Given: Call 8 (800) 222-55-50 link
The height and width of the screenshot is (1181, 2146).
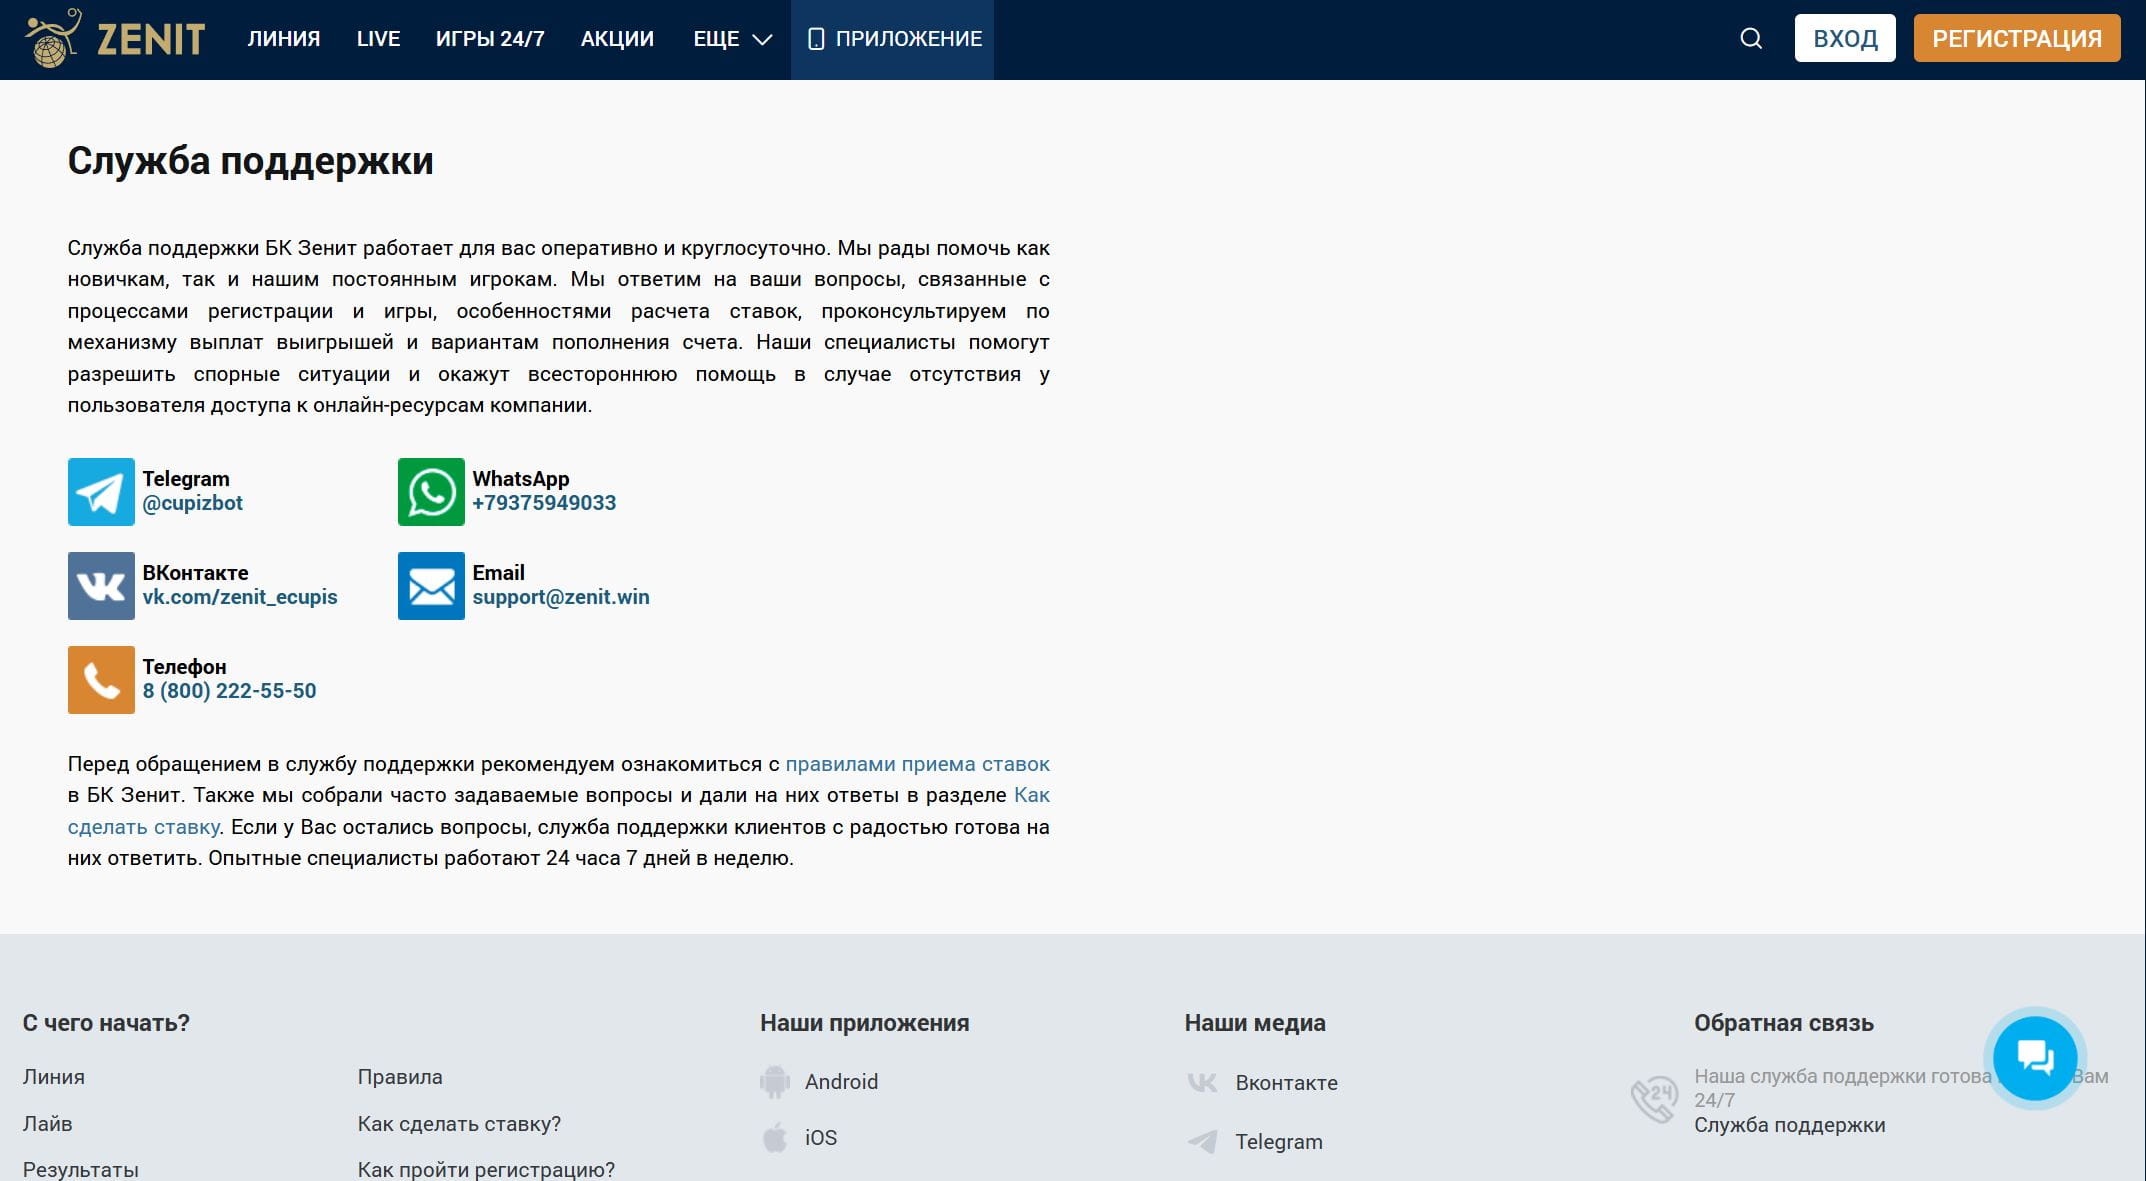Looking at the screenshot, I should coord(229,691).
